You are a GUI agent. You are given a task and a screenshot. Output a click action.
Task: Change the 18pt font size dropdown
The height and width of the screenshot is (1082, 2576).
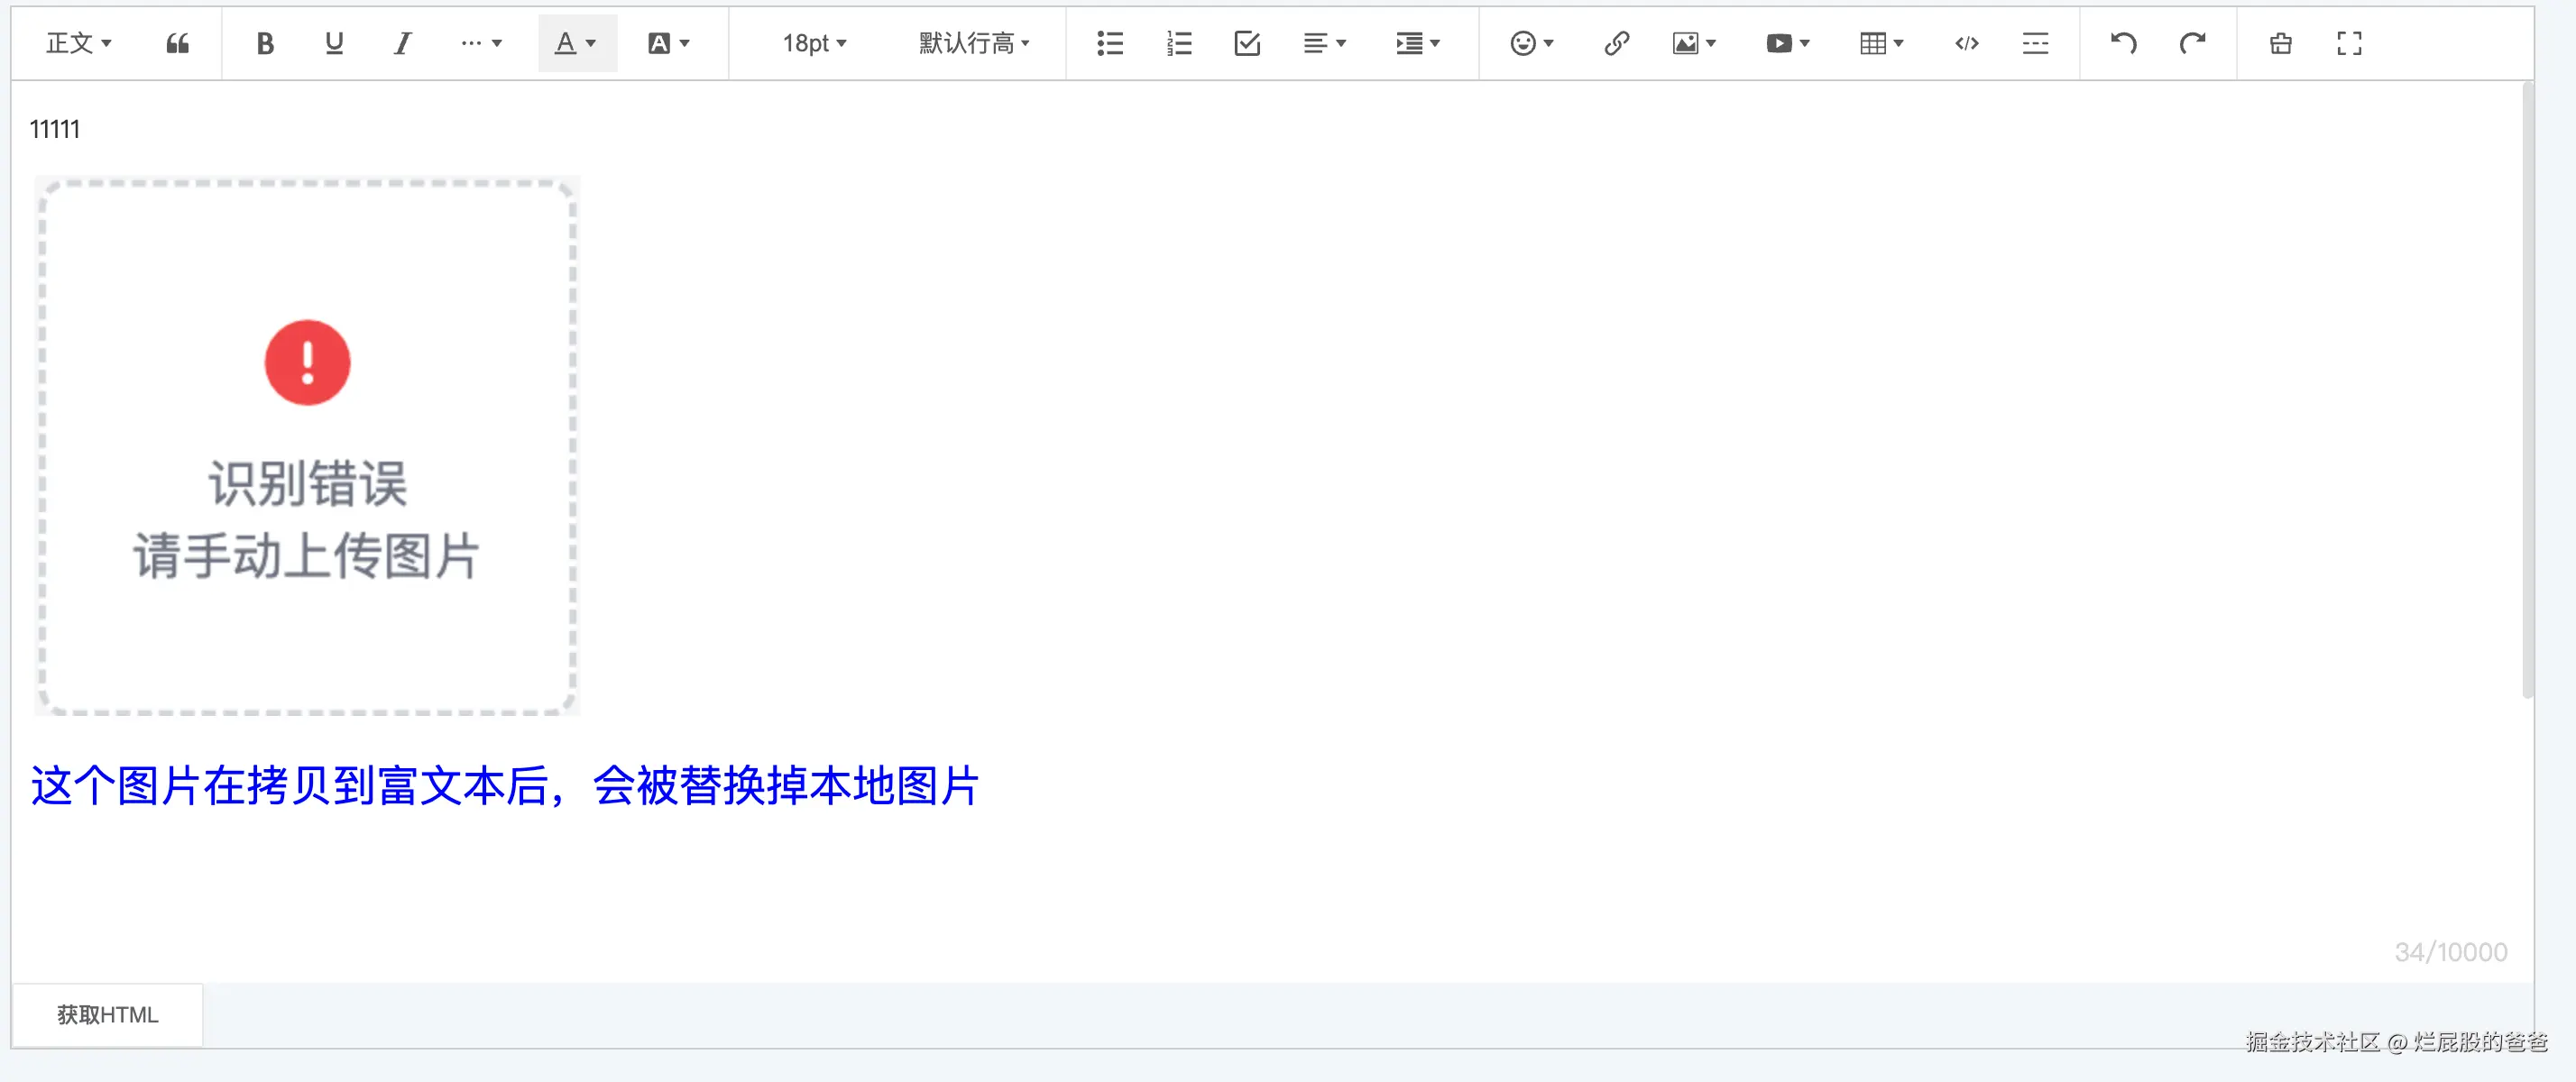[x=814, y=43]
